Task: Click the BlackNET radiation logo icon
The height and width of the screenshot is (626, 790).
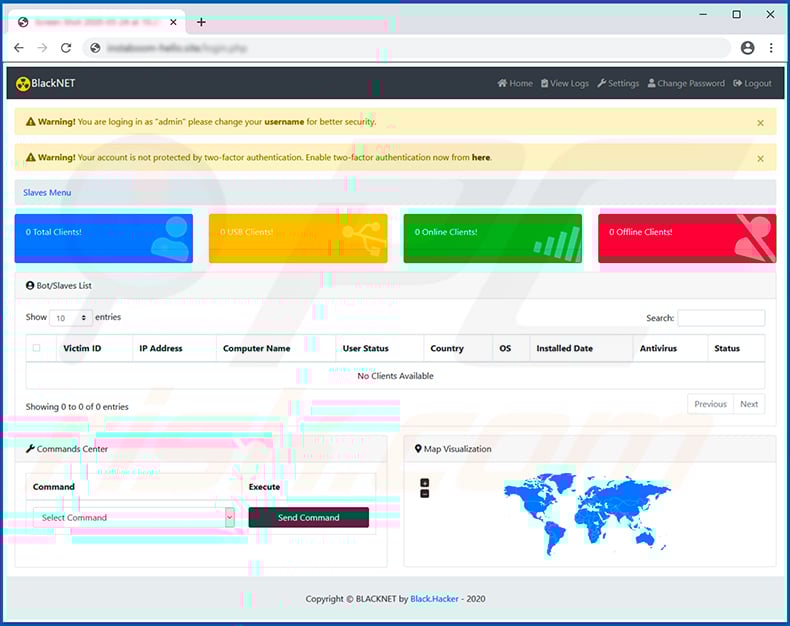Action: 23,84
